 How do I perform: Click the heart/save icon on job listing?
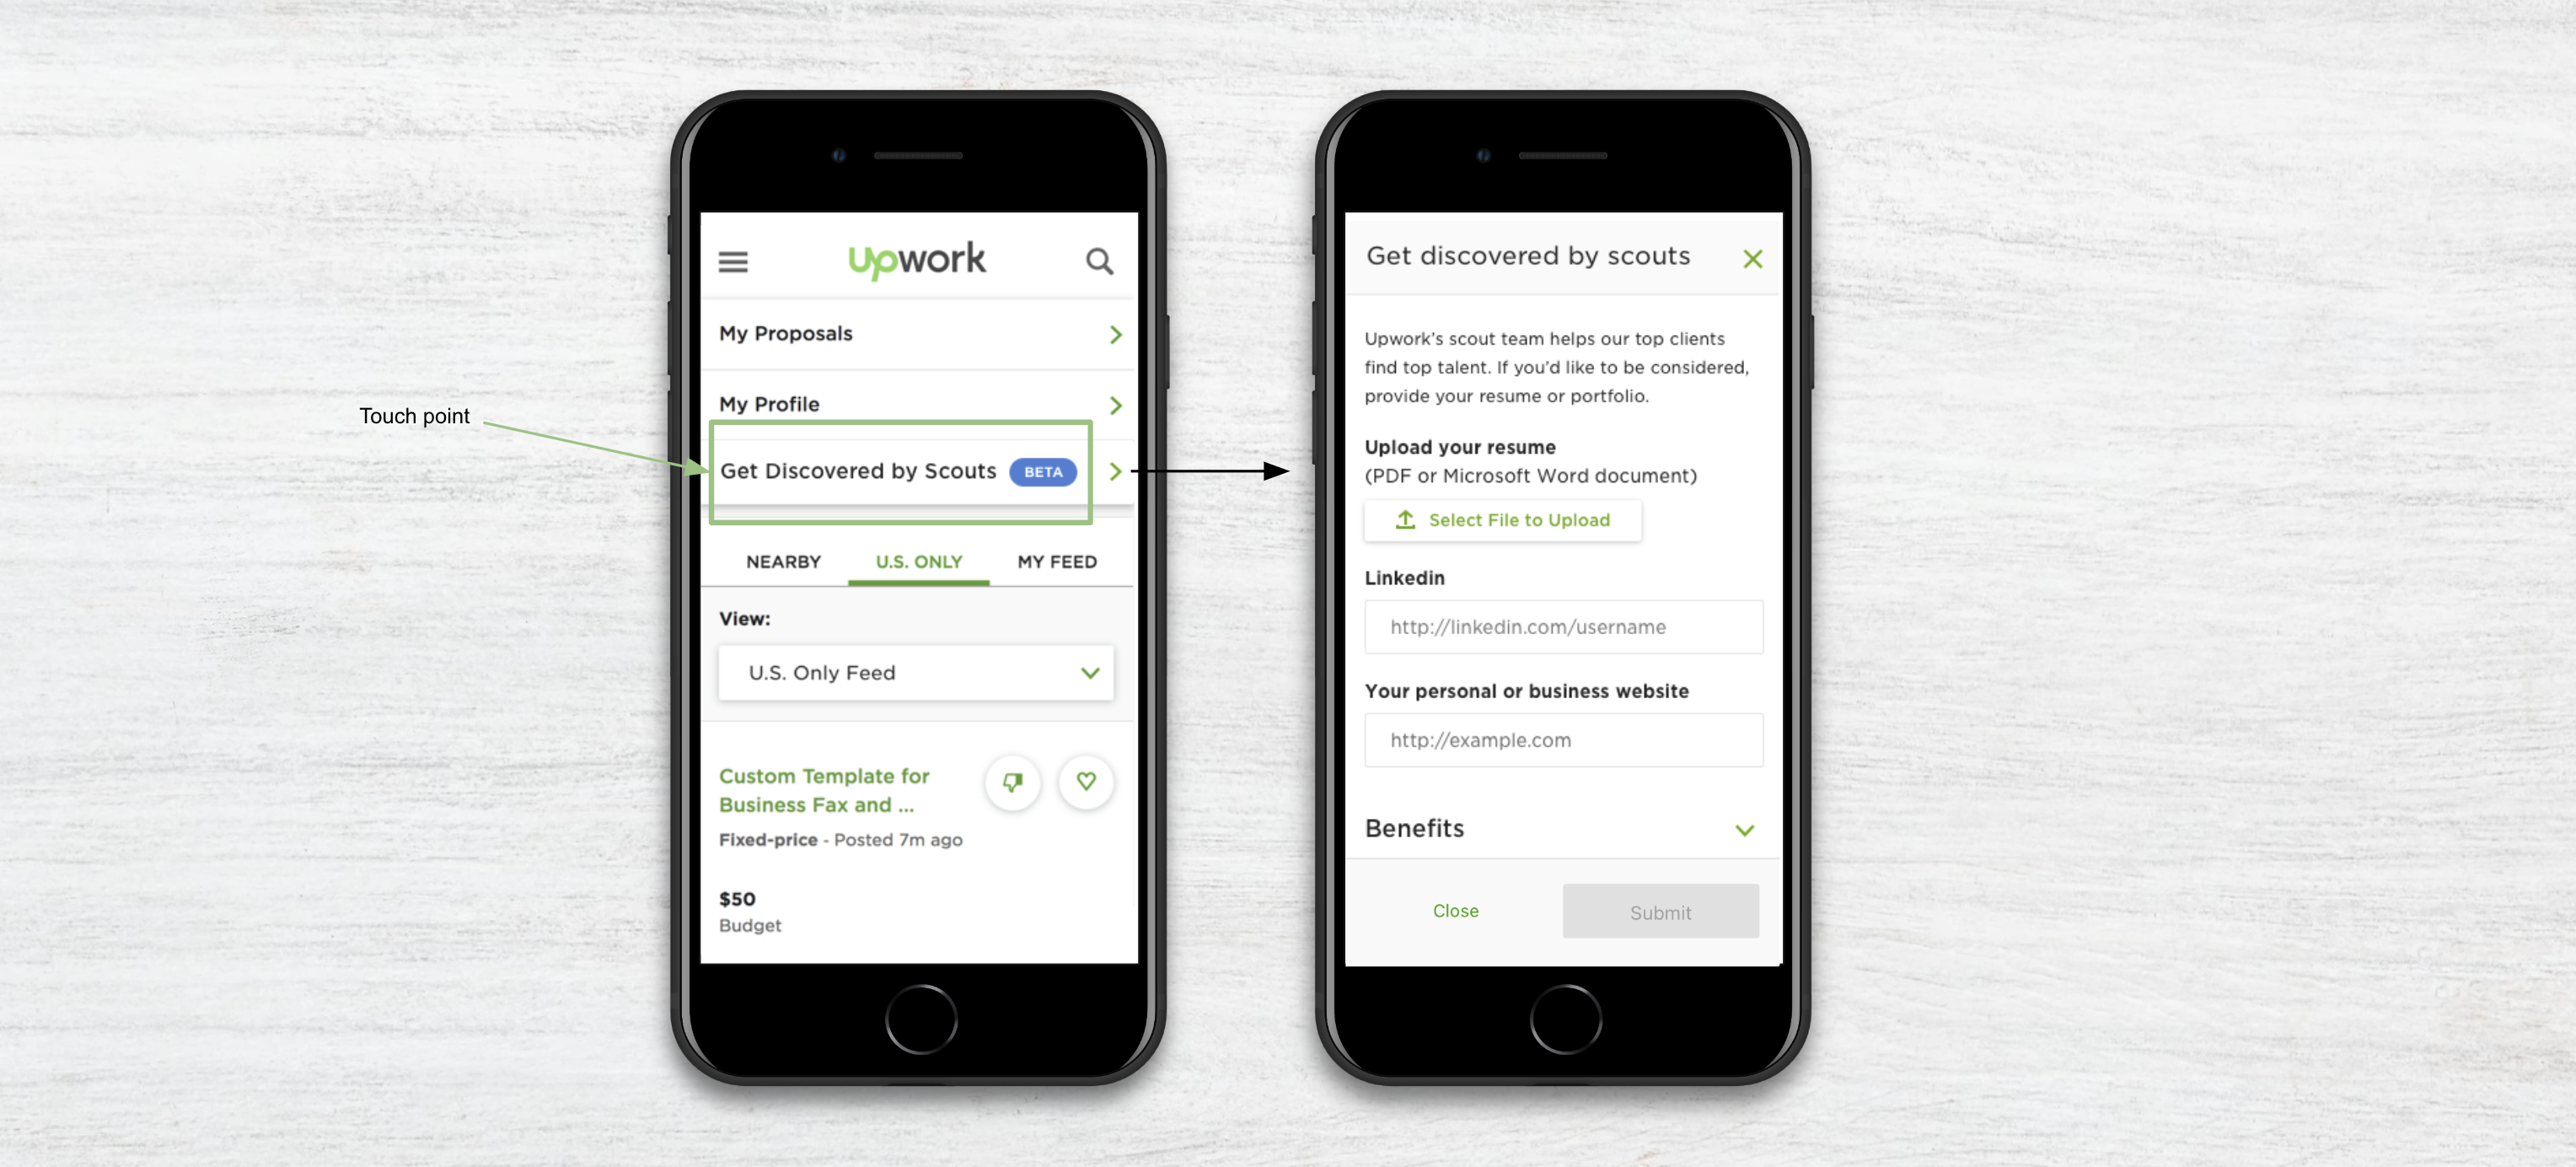tap(1086, 782)
